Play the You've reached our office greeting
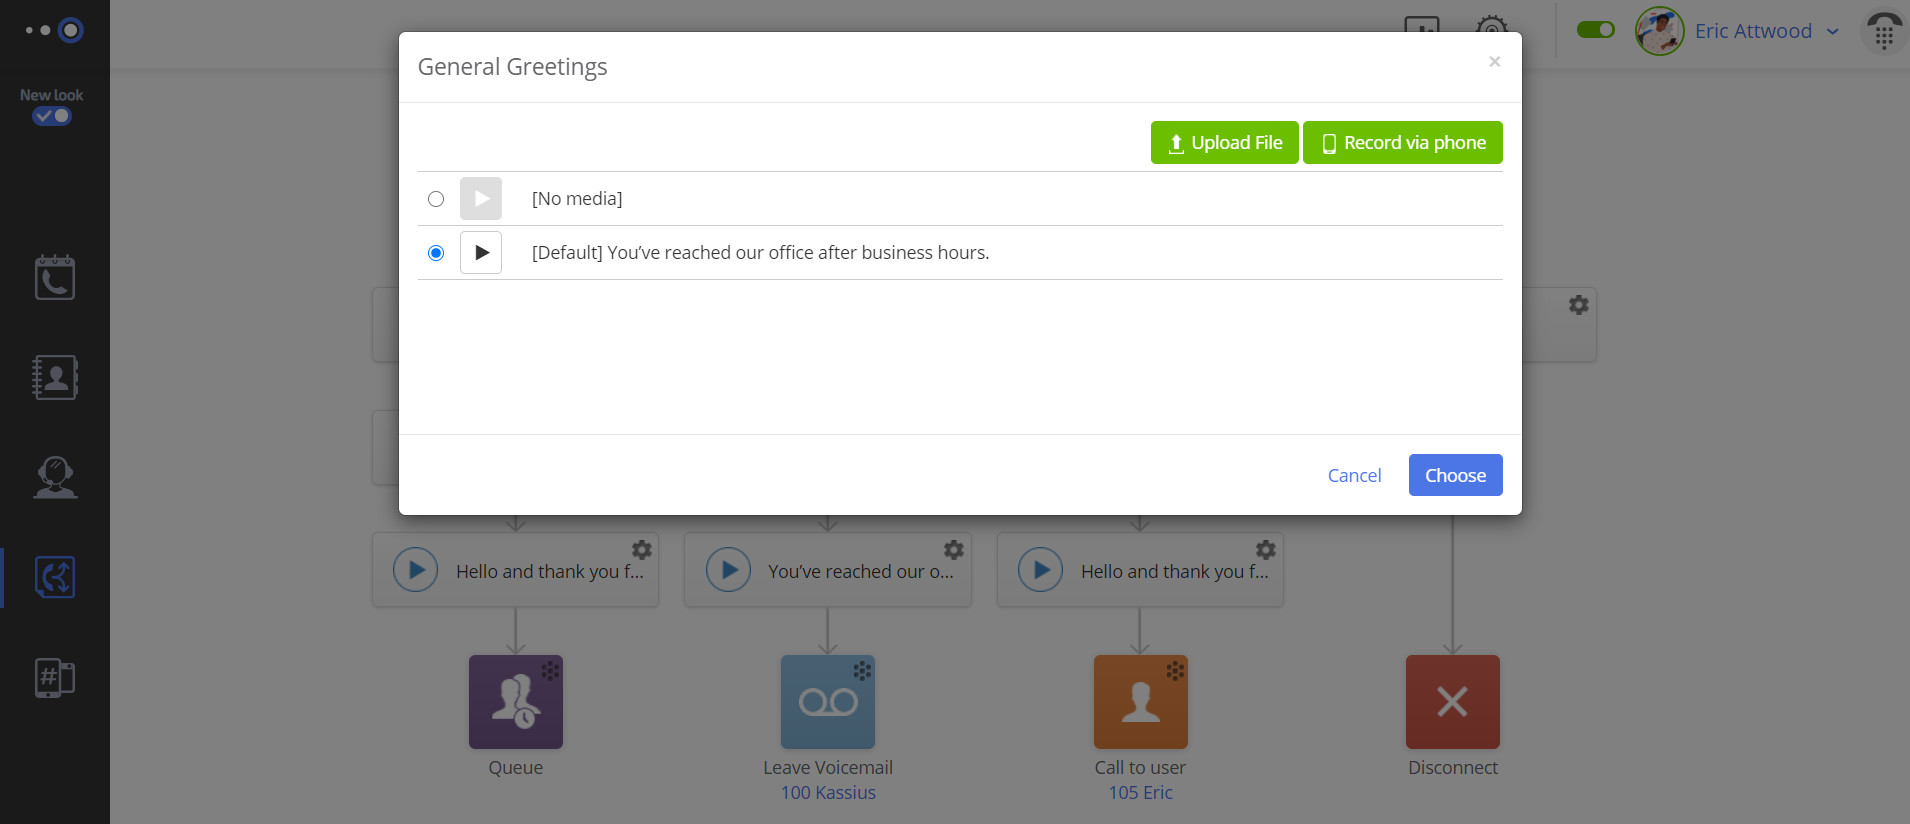The width and height of the screenshot is (1910, 824). pyautogui.click(x=728, y=570)
